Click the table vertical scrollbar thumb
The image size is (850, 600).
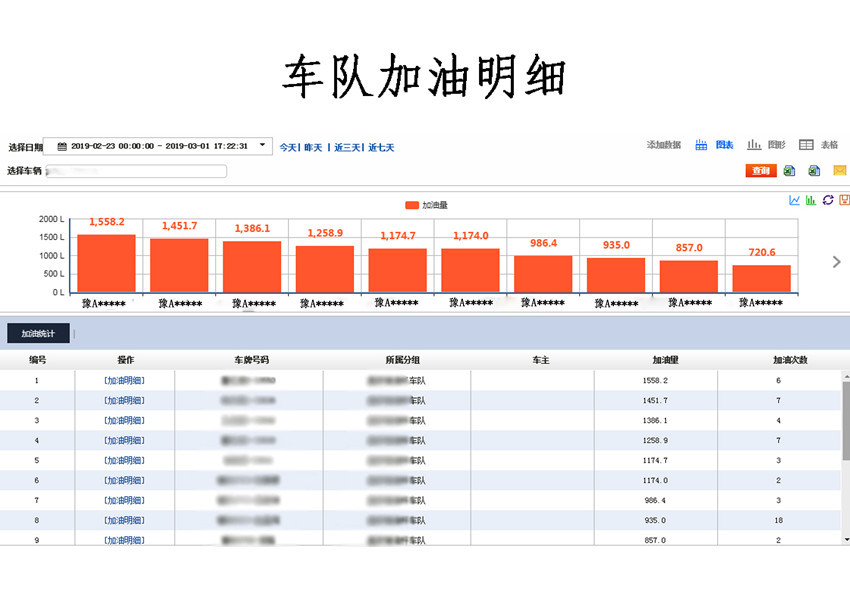[x=846, y=421]
